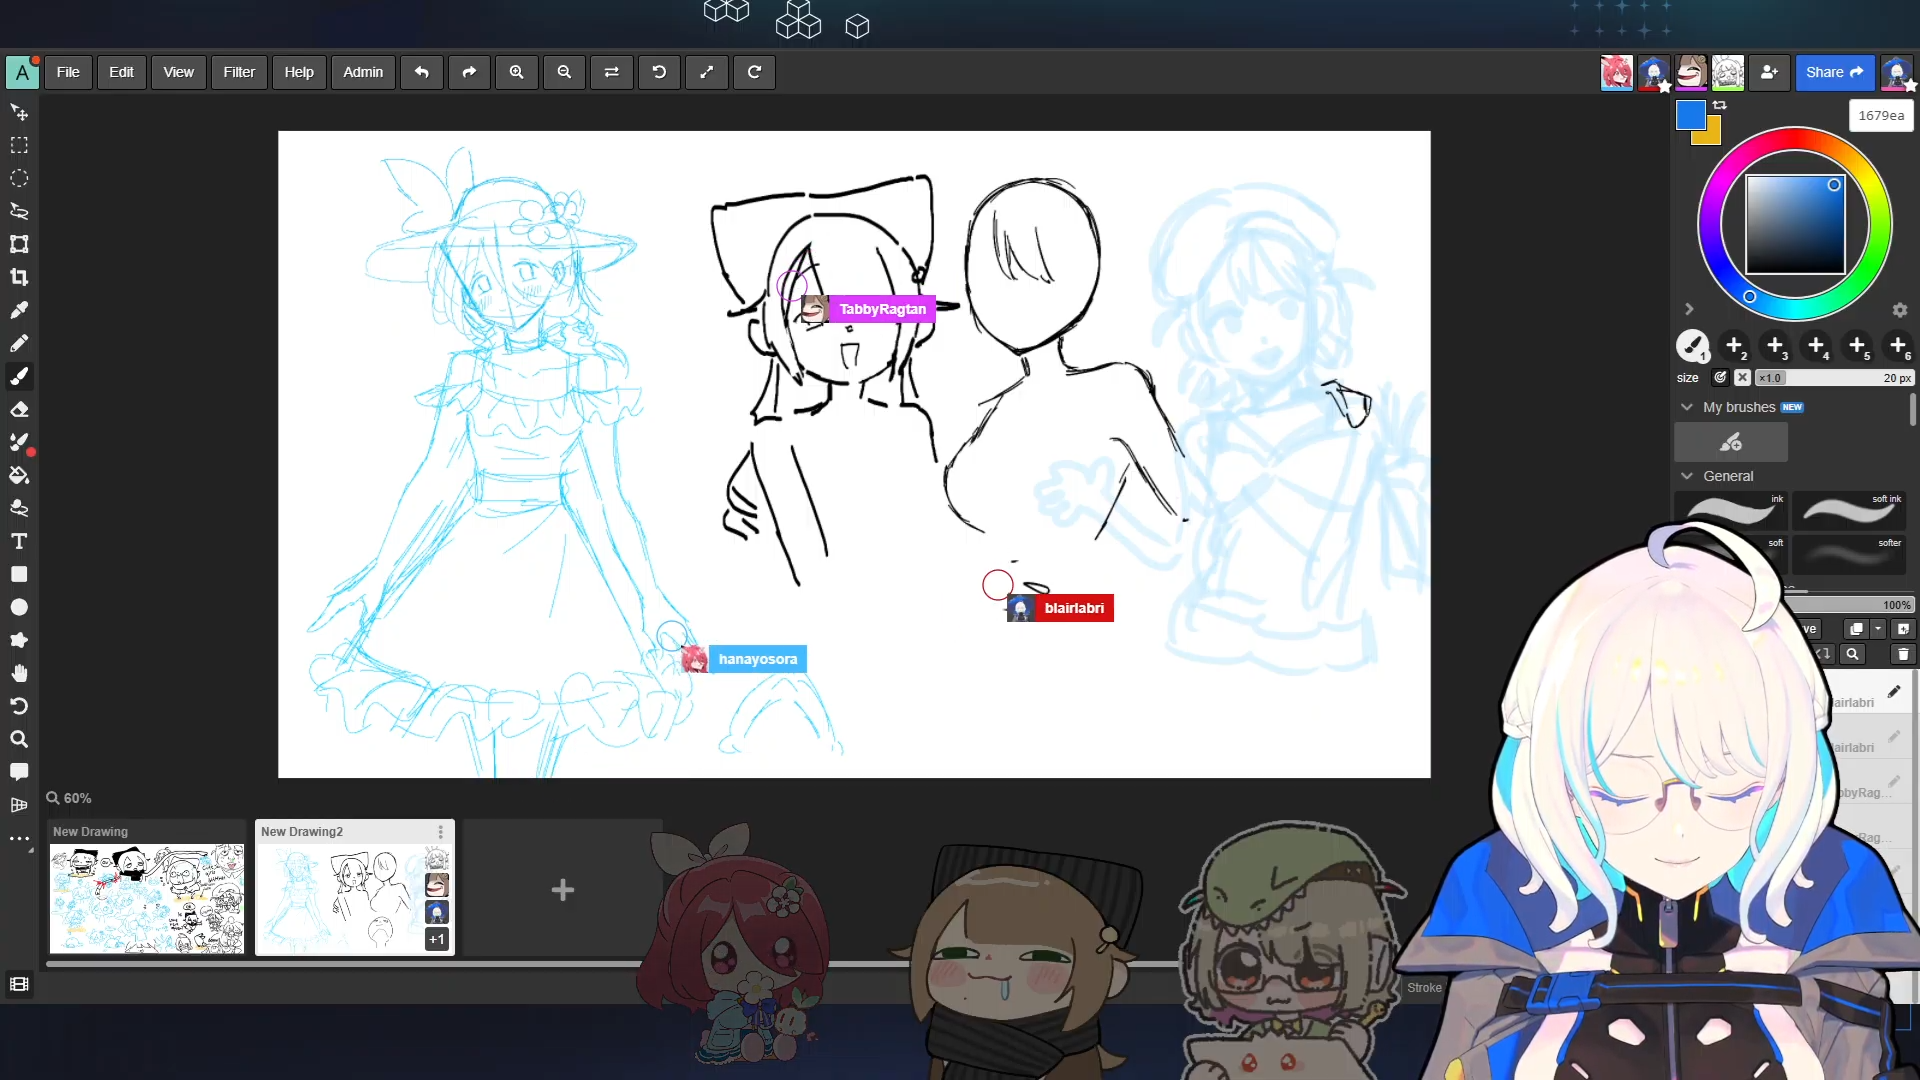Image resolution: width=1920 pixels, height=1080 pixels.
Task: Select the Eyedropper tool
Action: pos(19,310)
